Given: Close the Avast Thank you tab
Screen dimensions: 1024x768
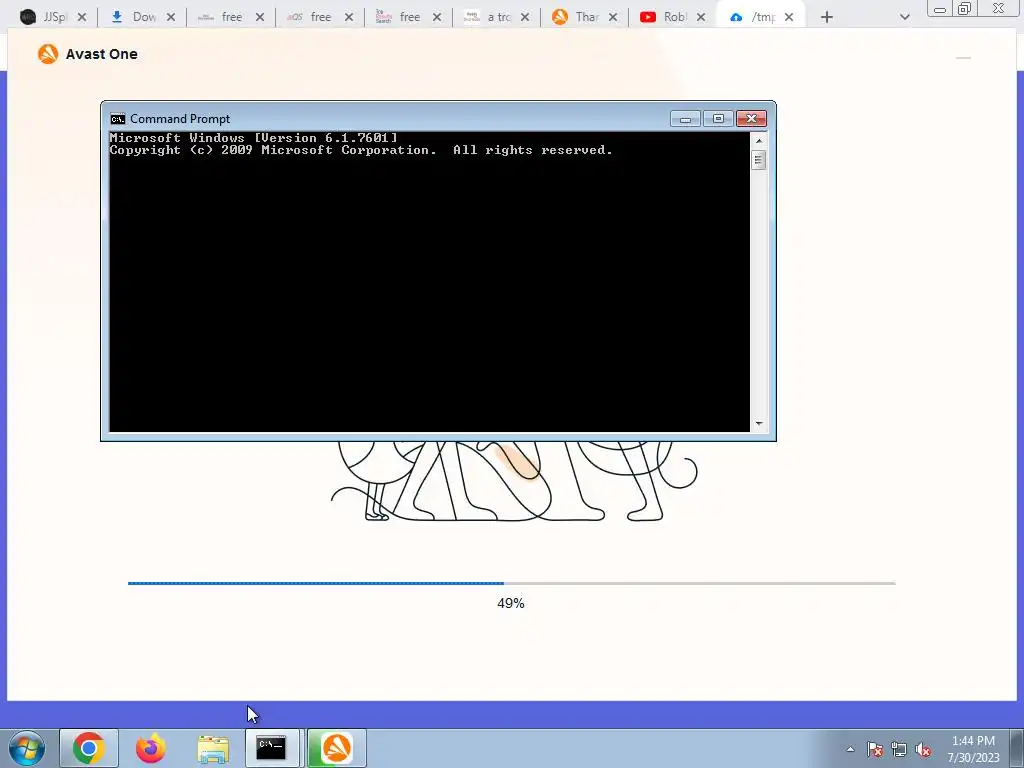Looking at the screenshot, I should tap(613, 17).
